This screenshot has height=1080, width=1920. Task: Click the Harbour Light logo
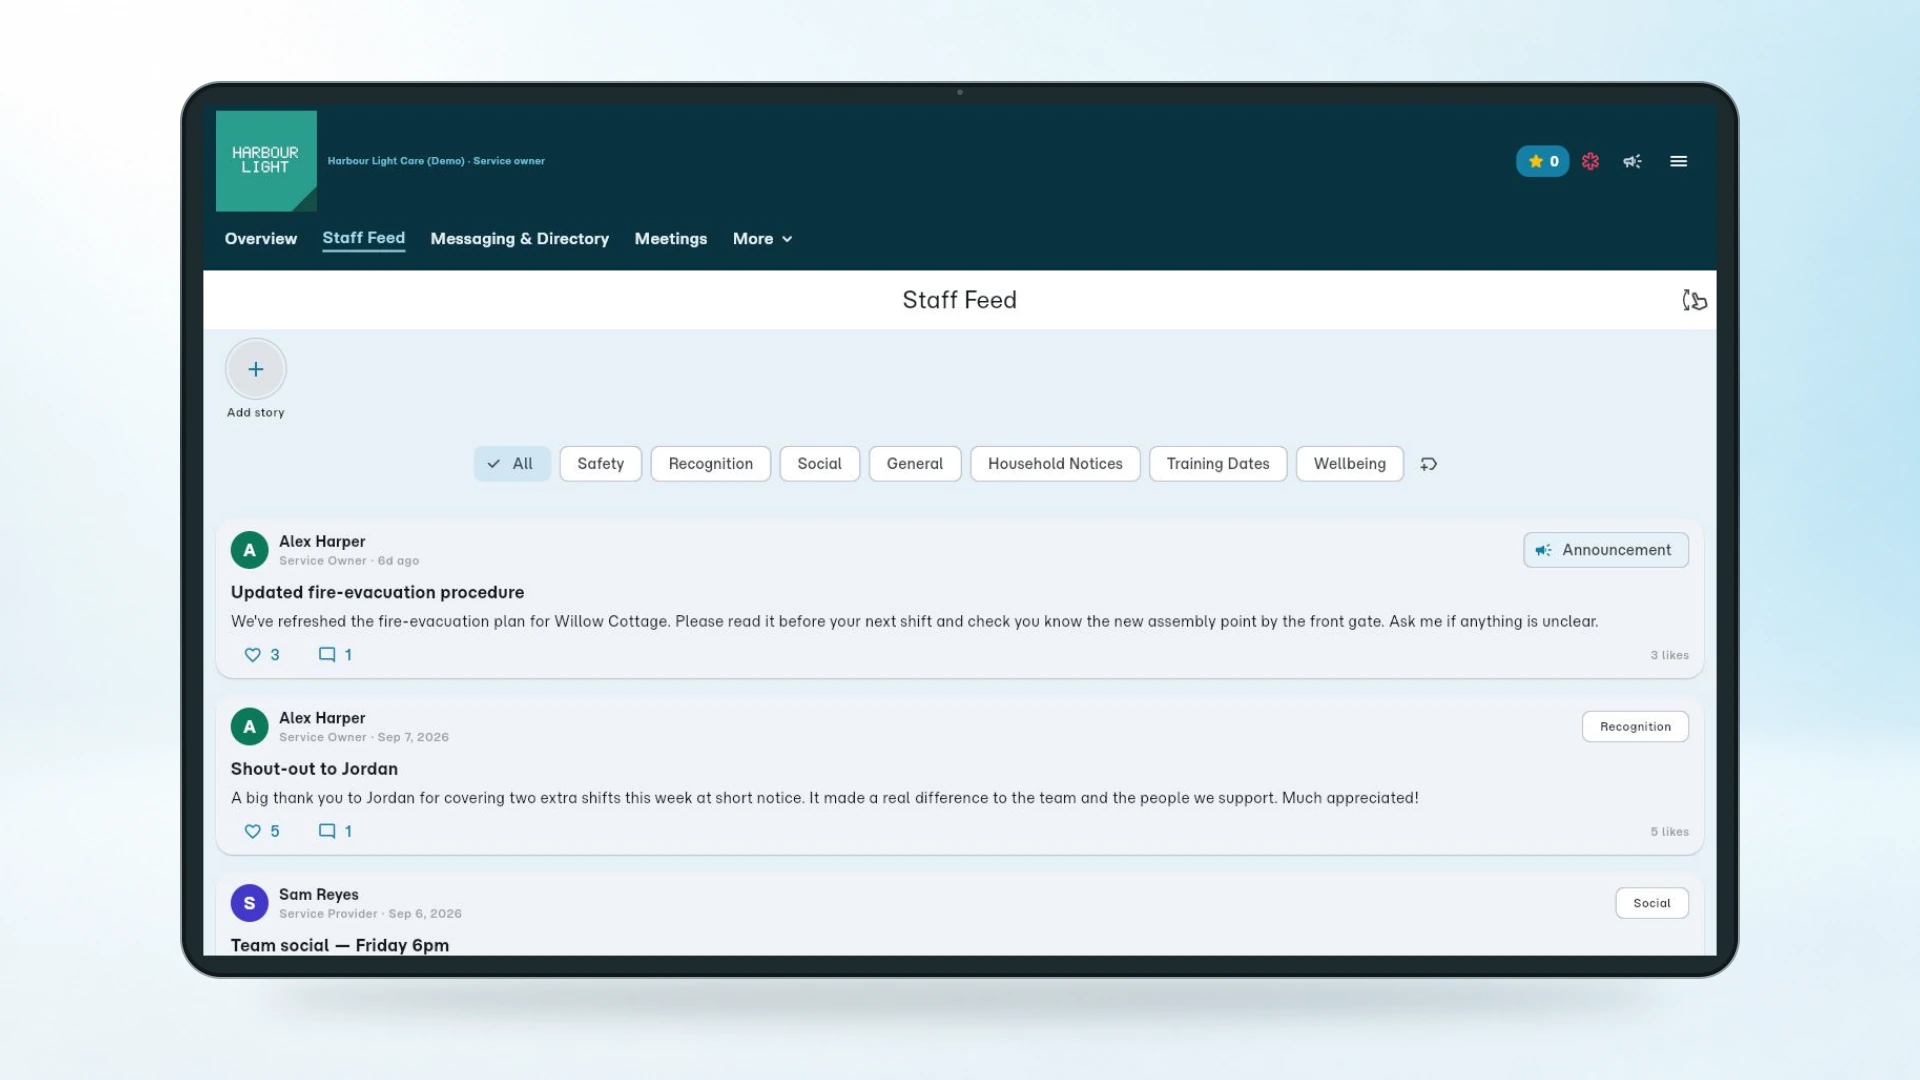[266, 161]
